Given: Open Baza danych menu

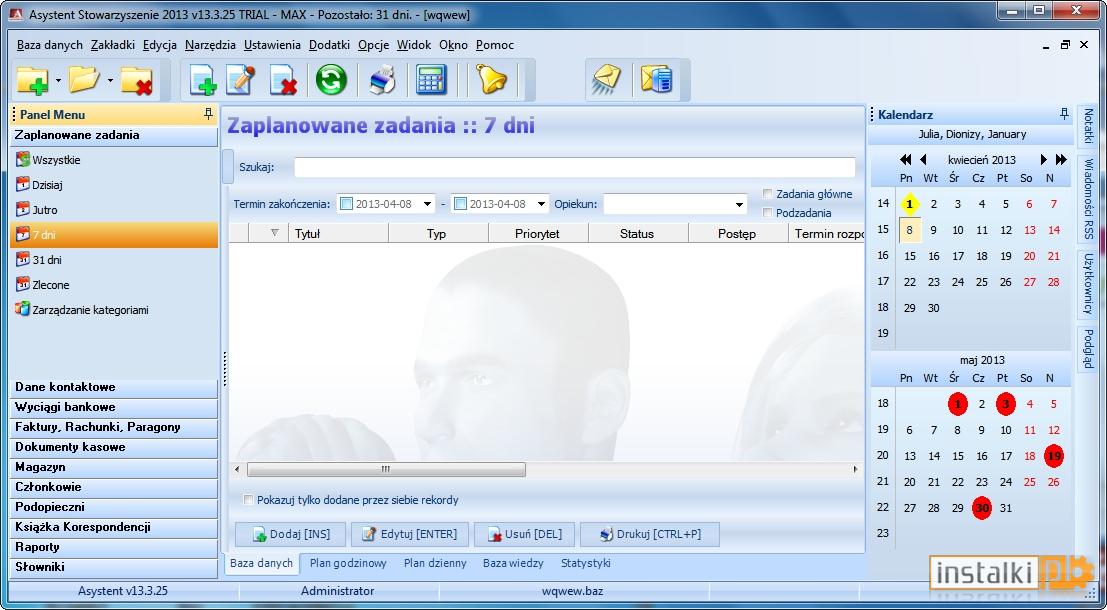Looking at the screenshot, I should tap(49, 44).
